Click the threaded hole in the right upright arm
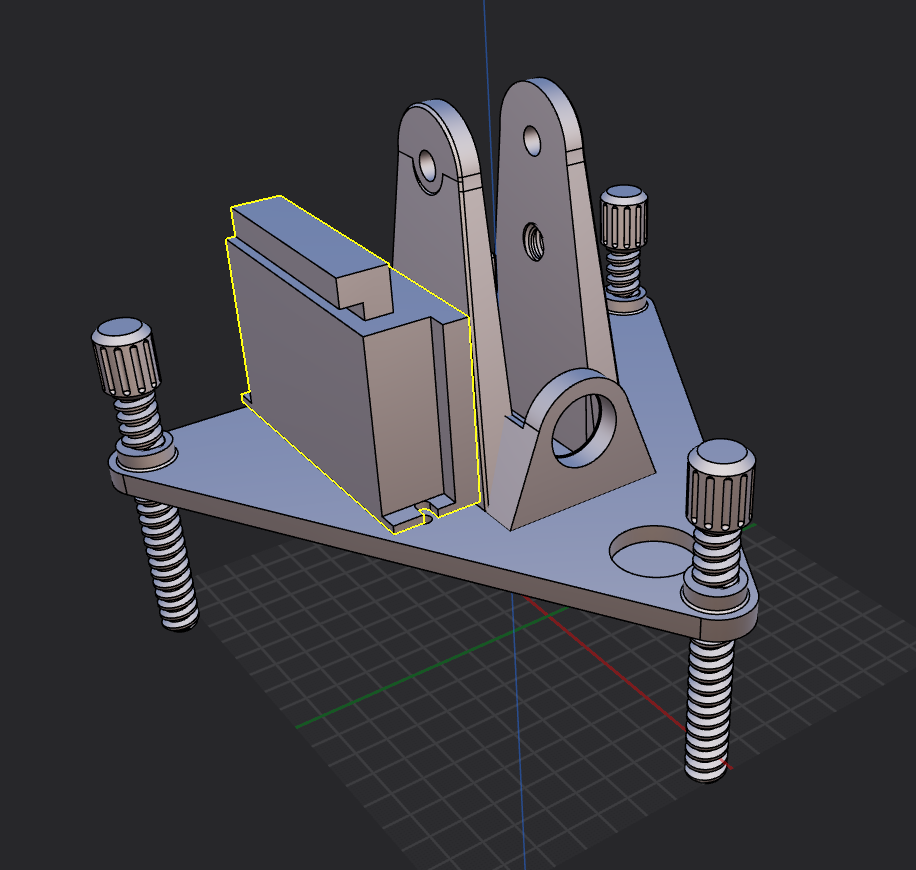916x870 pixels. click(533, 241)
